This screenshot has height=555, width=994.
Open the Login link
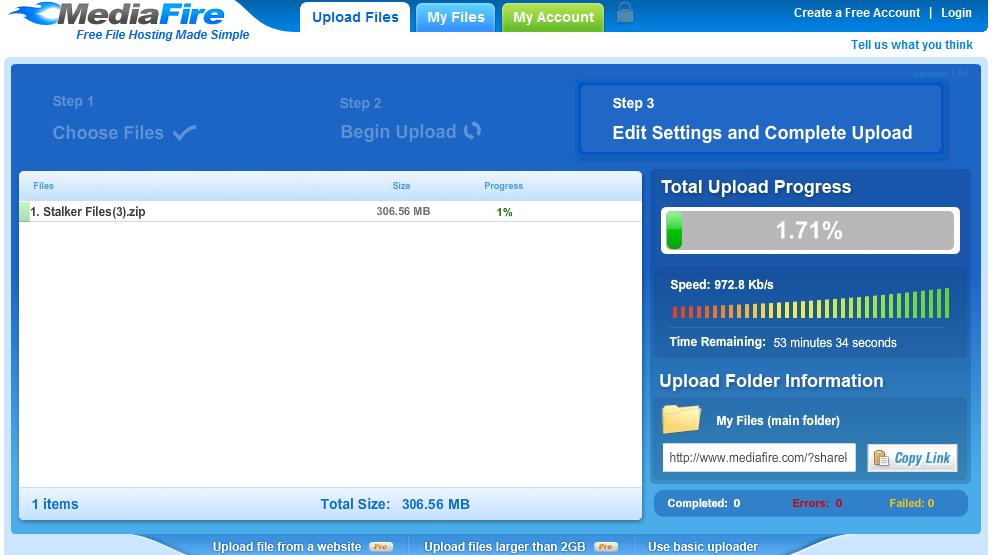pos(956,13)
